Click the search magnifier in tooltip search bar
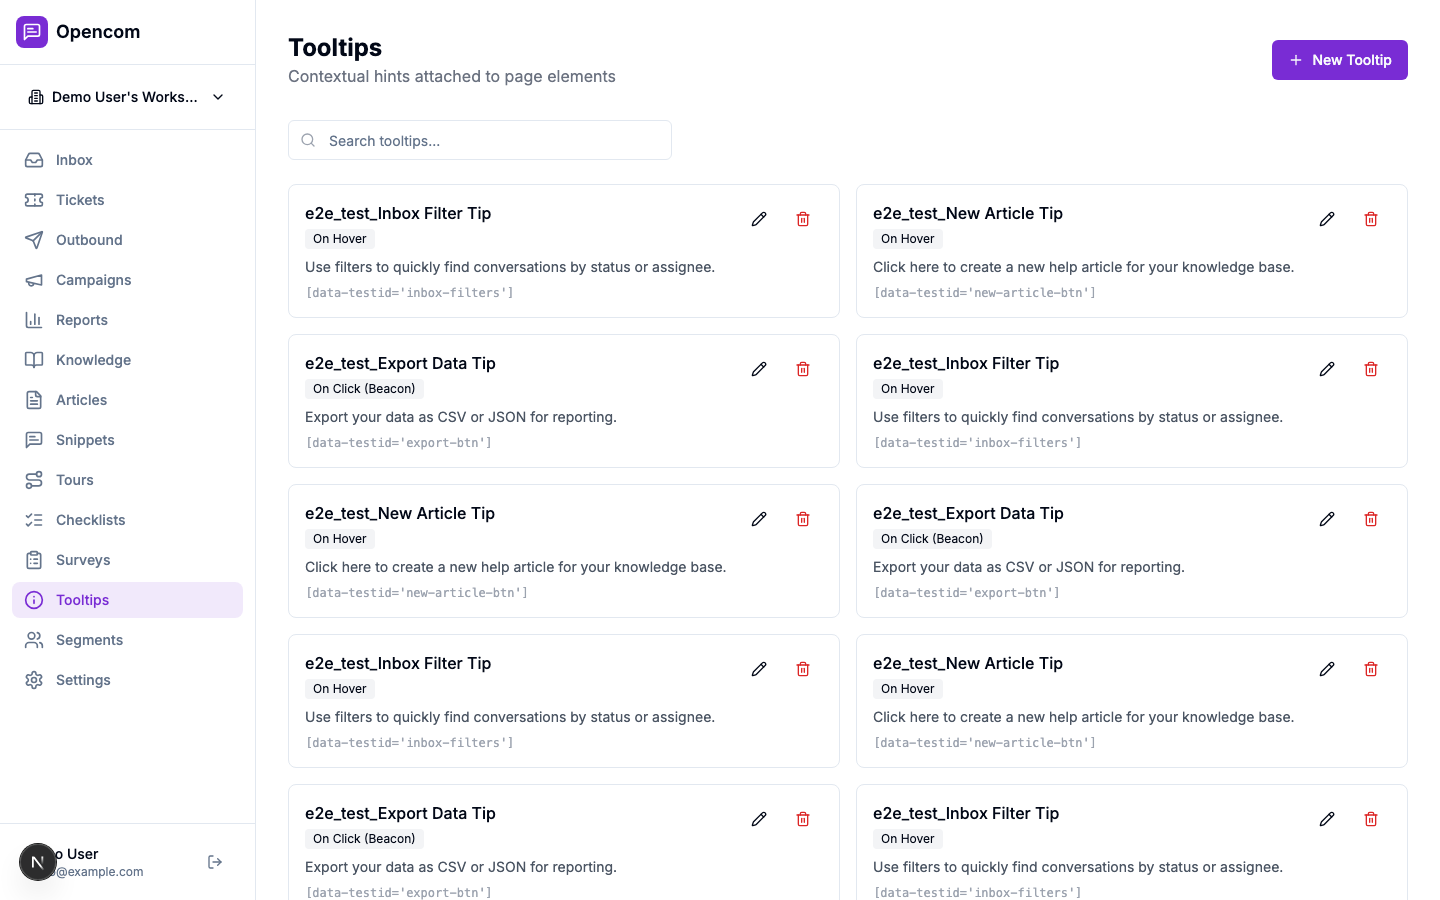The image size is (1440, 900). coord(308,140)
